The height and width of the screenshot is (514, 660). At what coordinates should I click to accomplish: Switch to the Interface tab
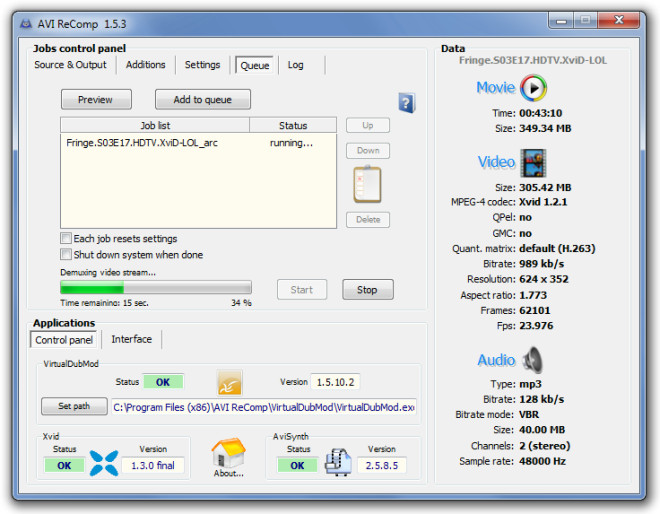pyautogui.click(x=131, y=339)
